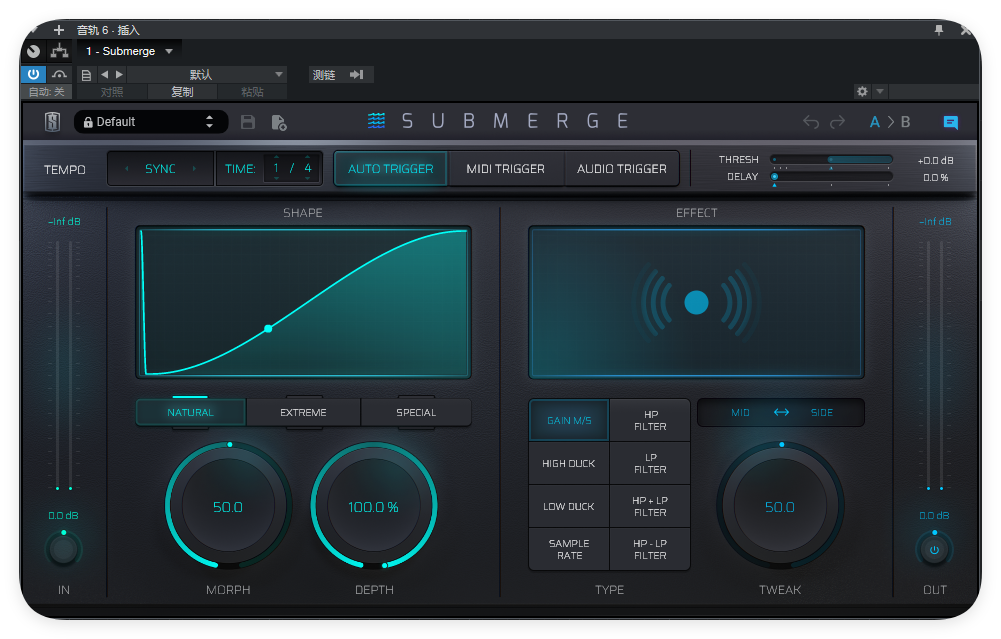Click the OUT 0.0 dB value

934,515
